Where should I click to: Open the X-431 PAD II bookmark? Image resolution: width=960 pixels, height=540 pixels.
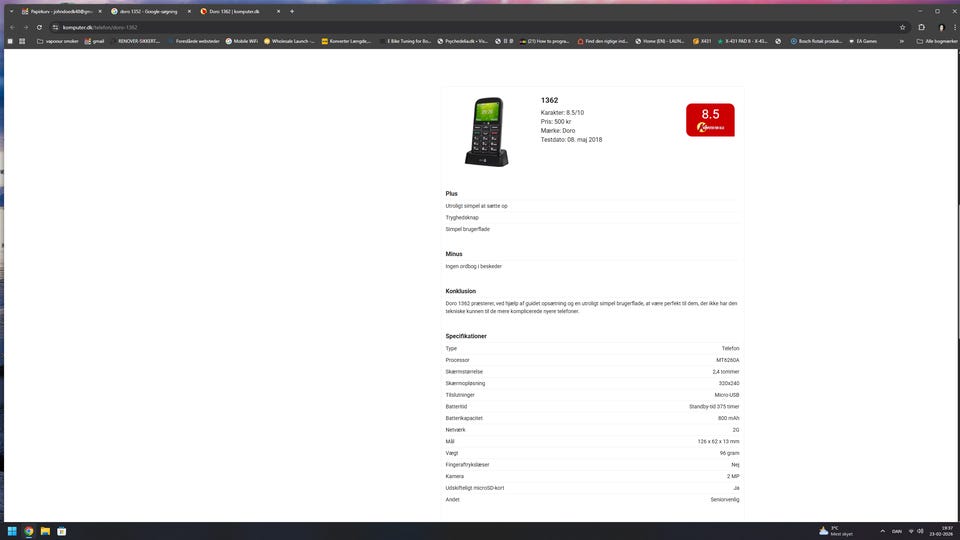point(742,42)
